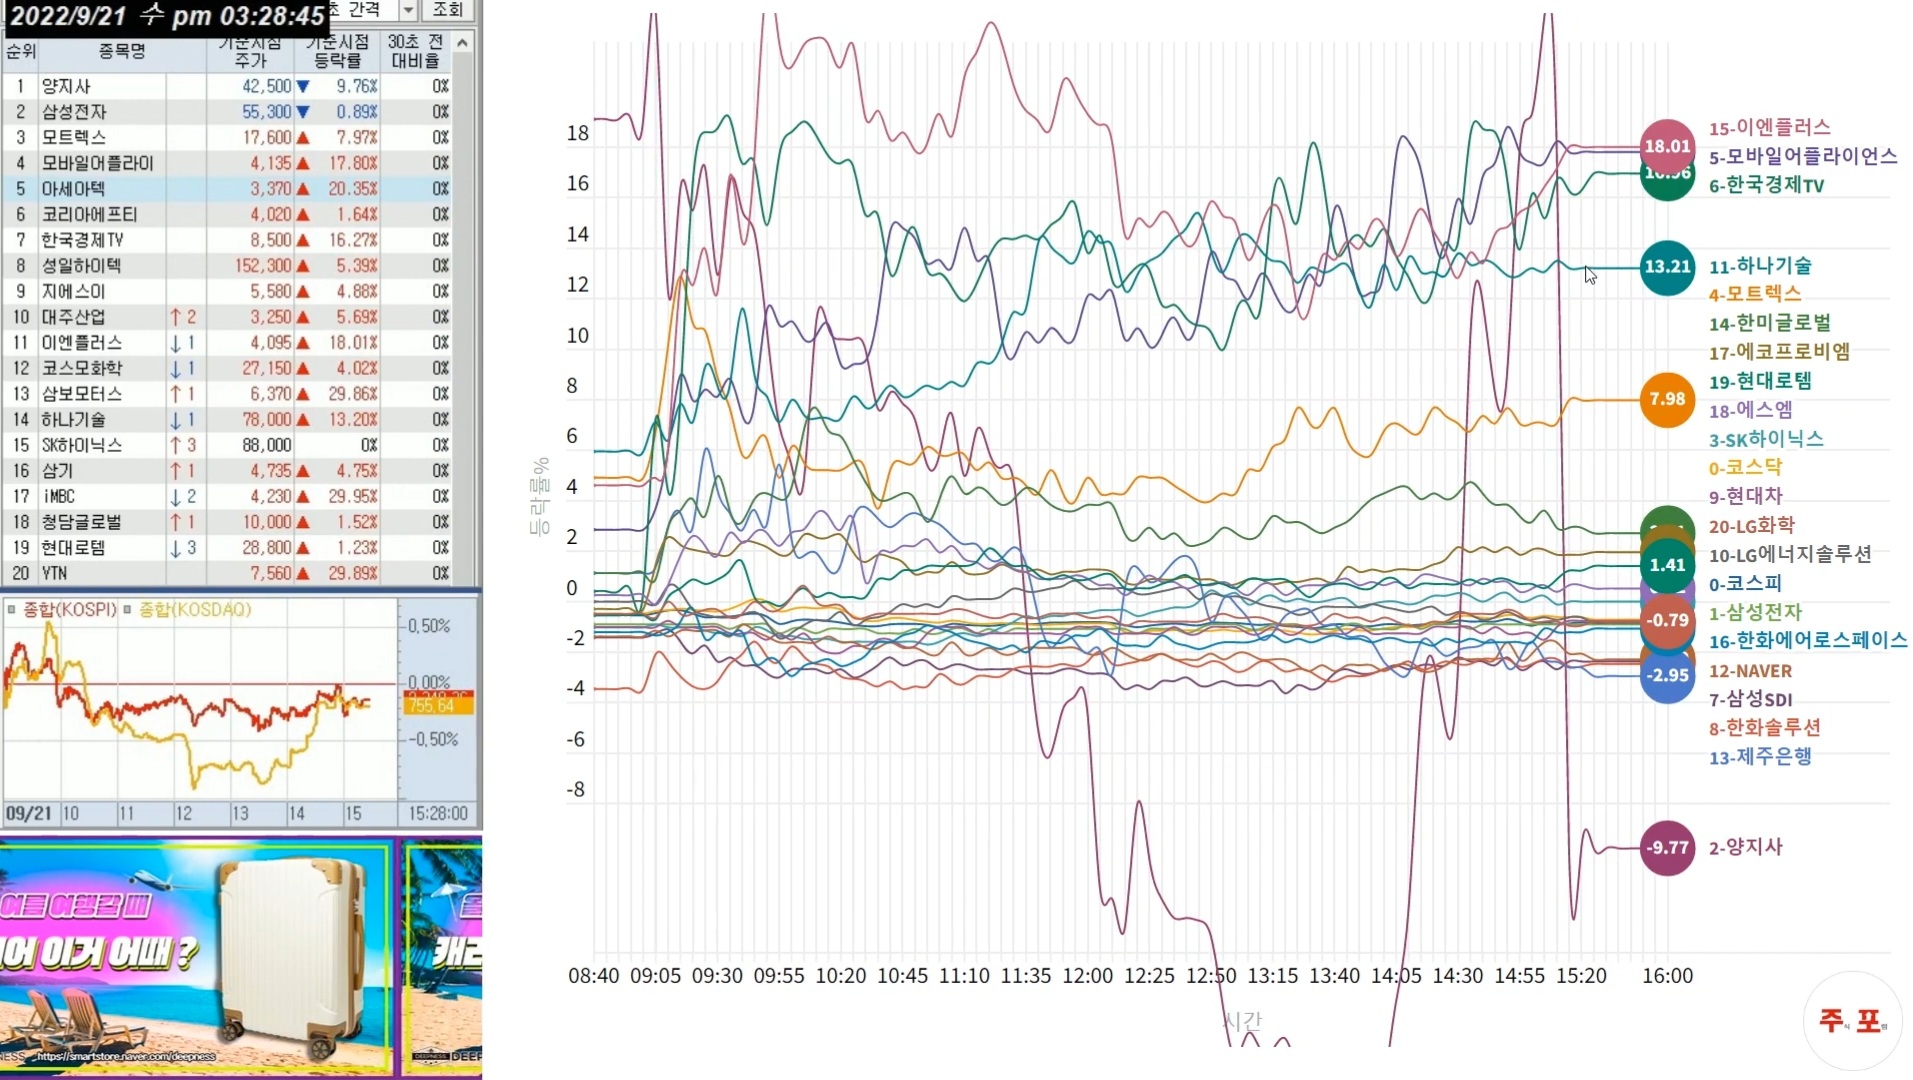Sort by 기준시점 등락률 column header
Screen dimensions: 1913x1080
(337, 51)
